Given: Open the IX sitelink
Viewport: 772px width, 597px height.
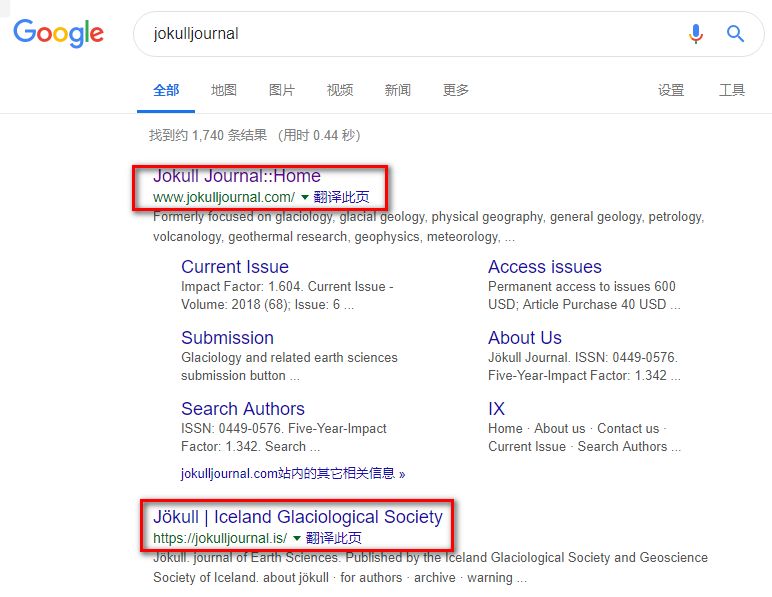Looking at the screenshot, I should (x=496, y=408).
